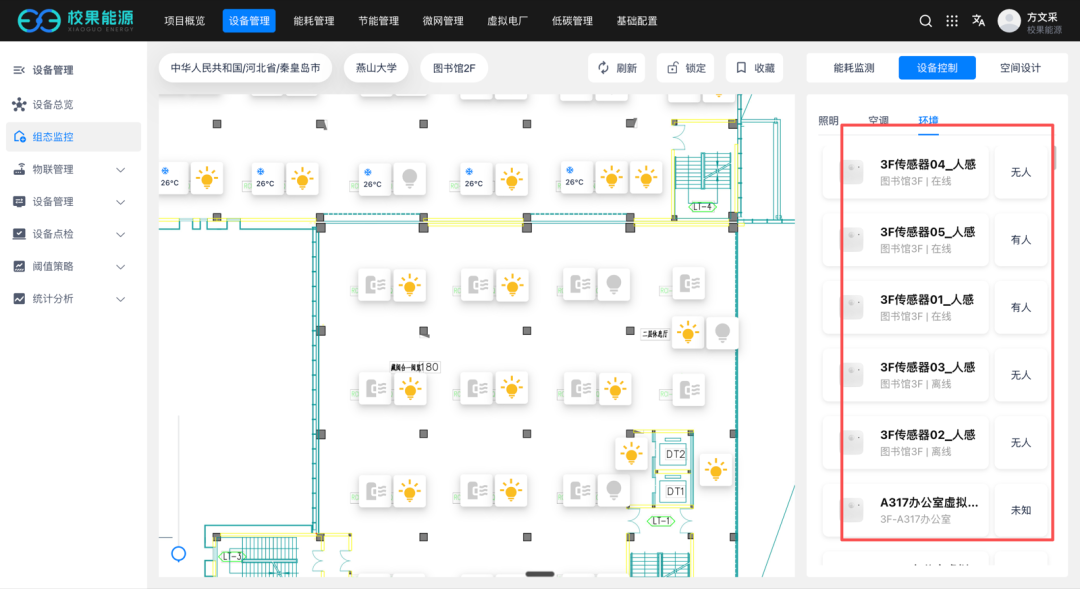Image resolution: width=1080 pixels, height=589 pixels.
Task: Click the refresh icon beside 刷新
Action: (603, 68)
